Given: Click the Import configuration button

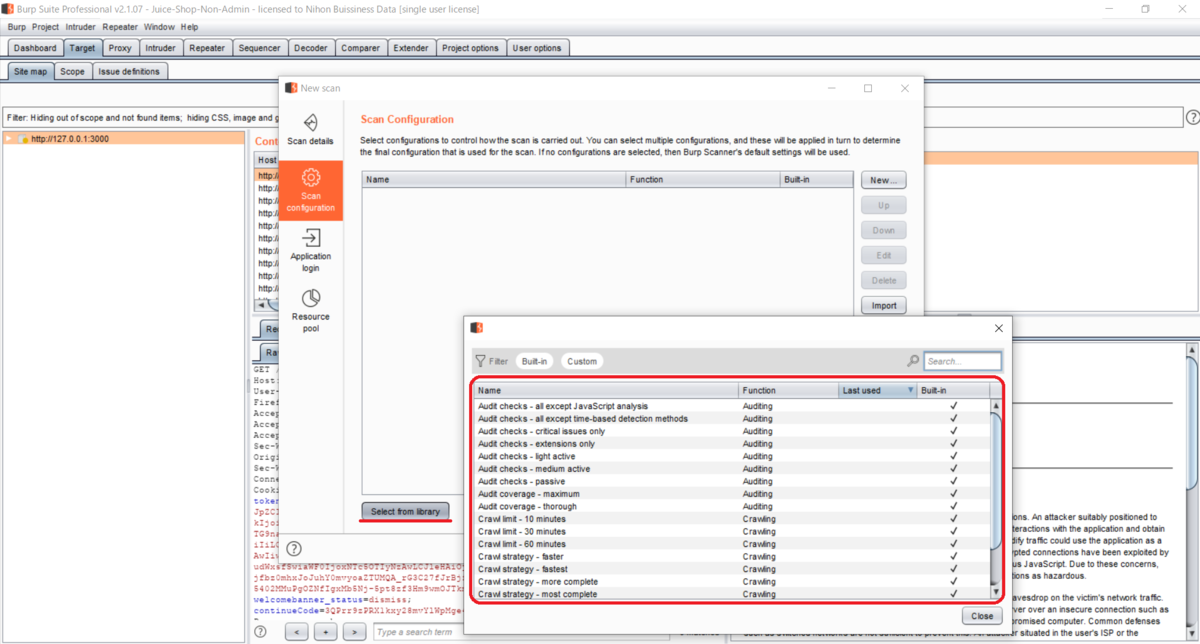Looking at the screenshot, I should [x=883, y=305].
